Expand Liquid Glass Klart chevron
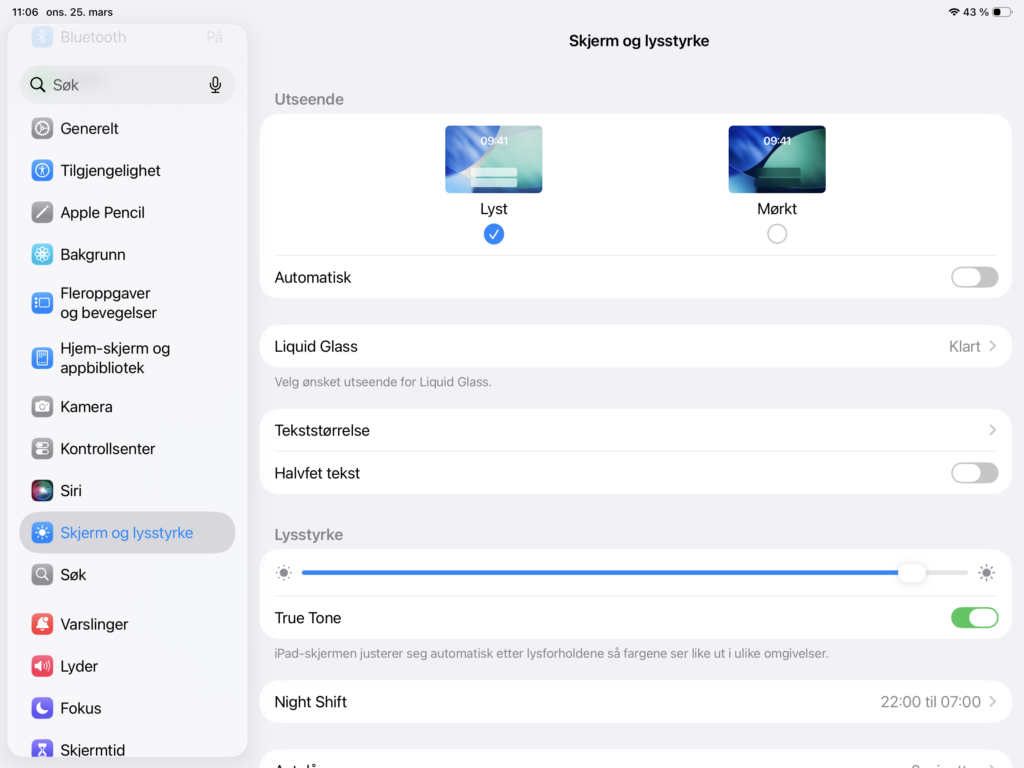The width and height of the screenshot is (1024, 768). [992, 346]
